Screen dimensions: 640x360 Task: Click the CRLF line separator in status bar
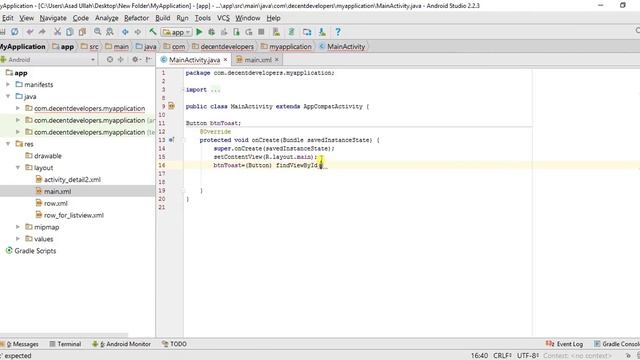[502, 356]
